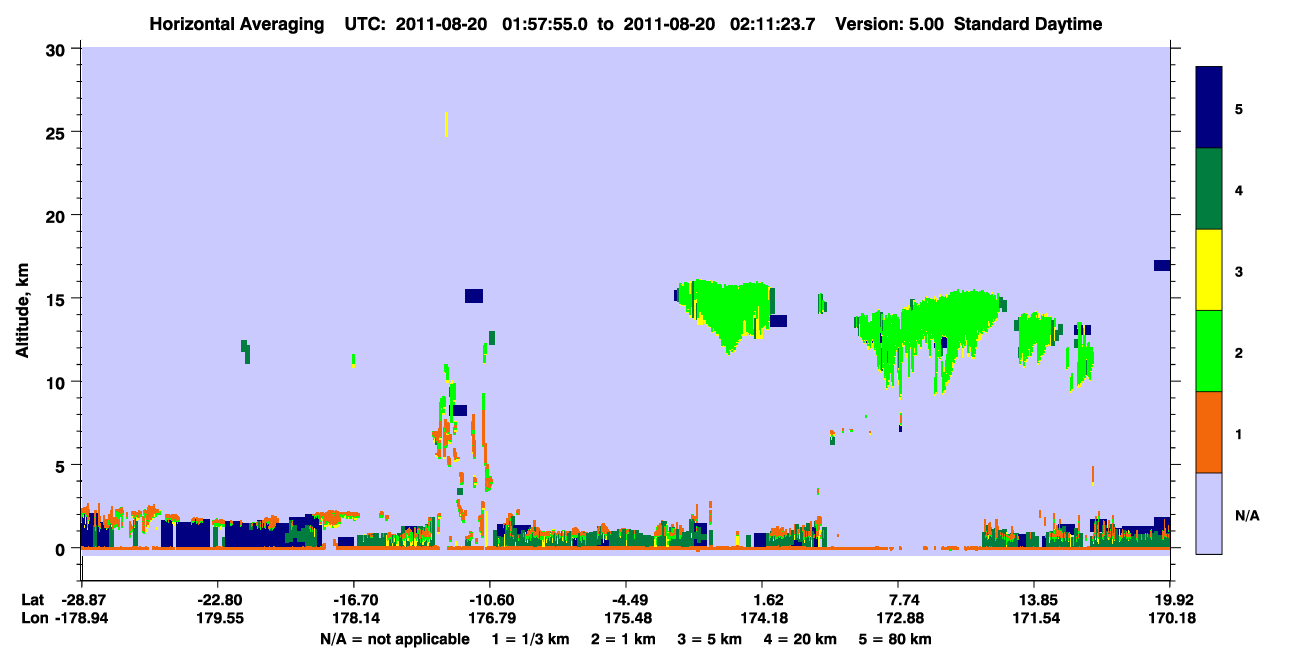The image size is (1300, 667).
Task: Click the dark blue rectangle near 17 km altitude
Action: click(1162, 265)
